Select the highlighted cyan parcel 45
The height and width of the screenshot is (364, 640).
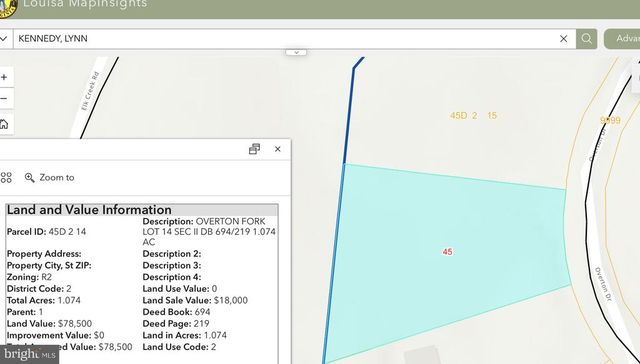point(447,252)
